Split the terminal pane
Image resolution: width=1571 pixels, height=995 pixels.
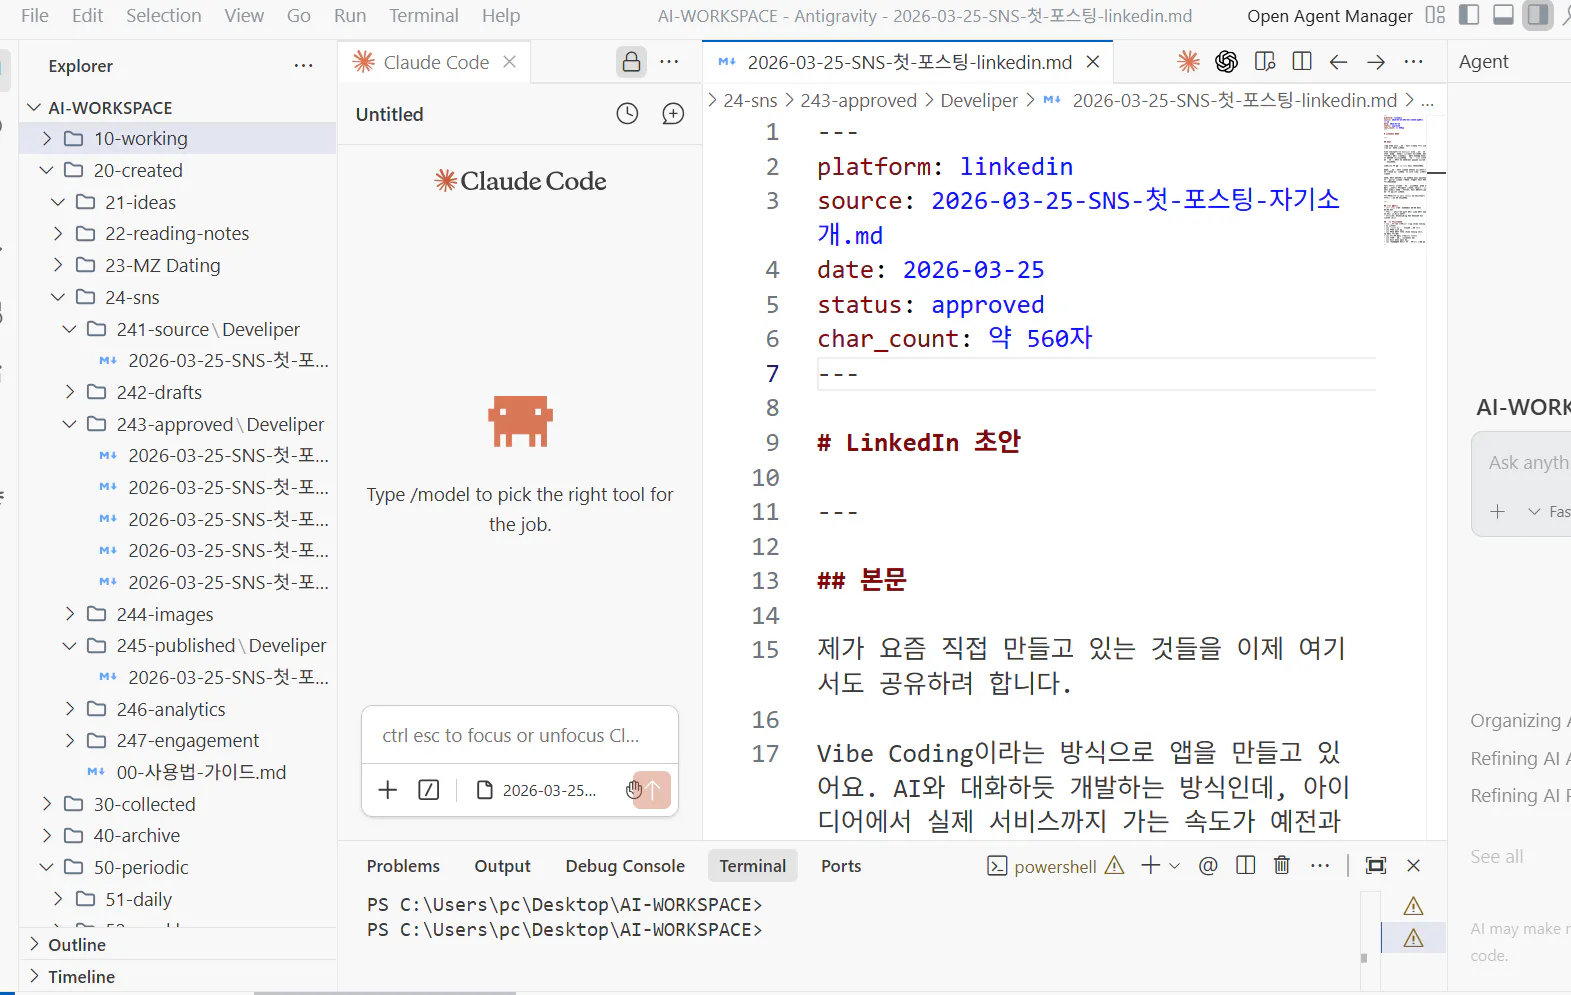coord(1245,866)
